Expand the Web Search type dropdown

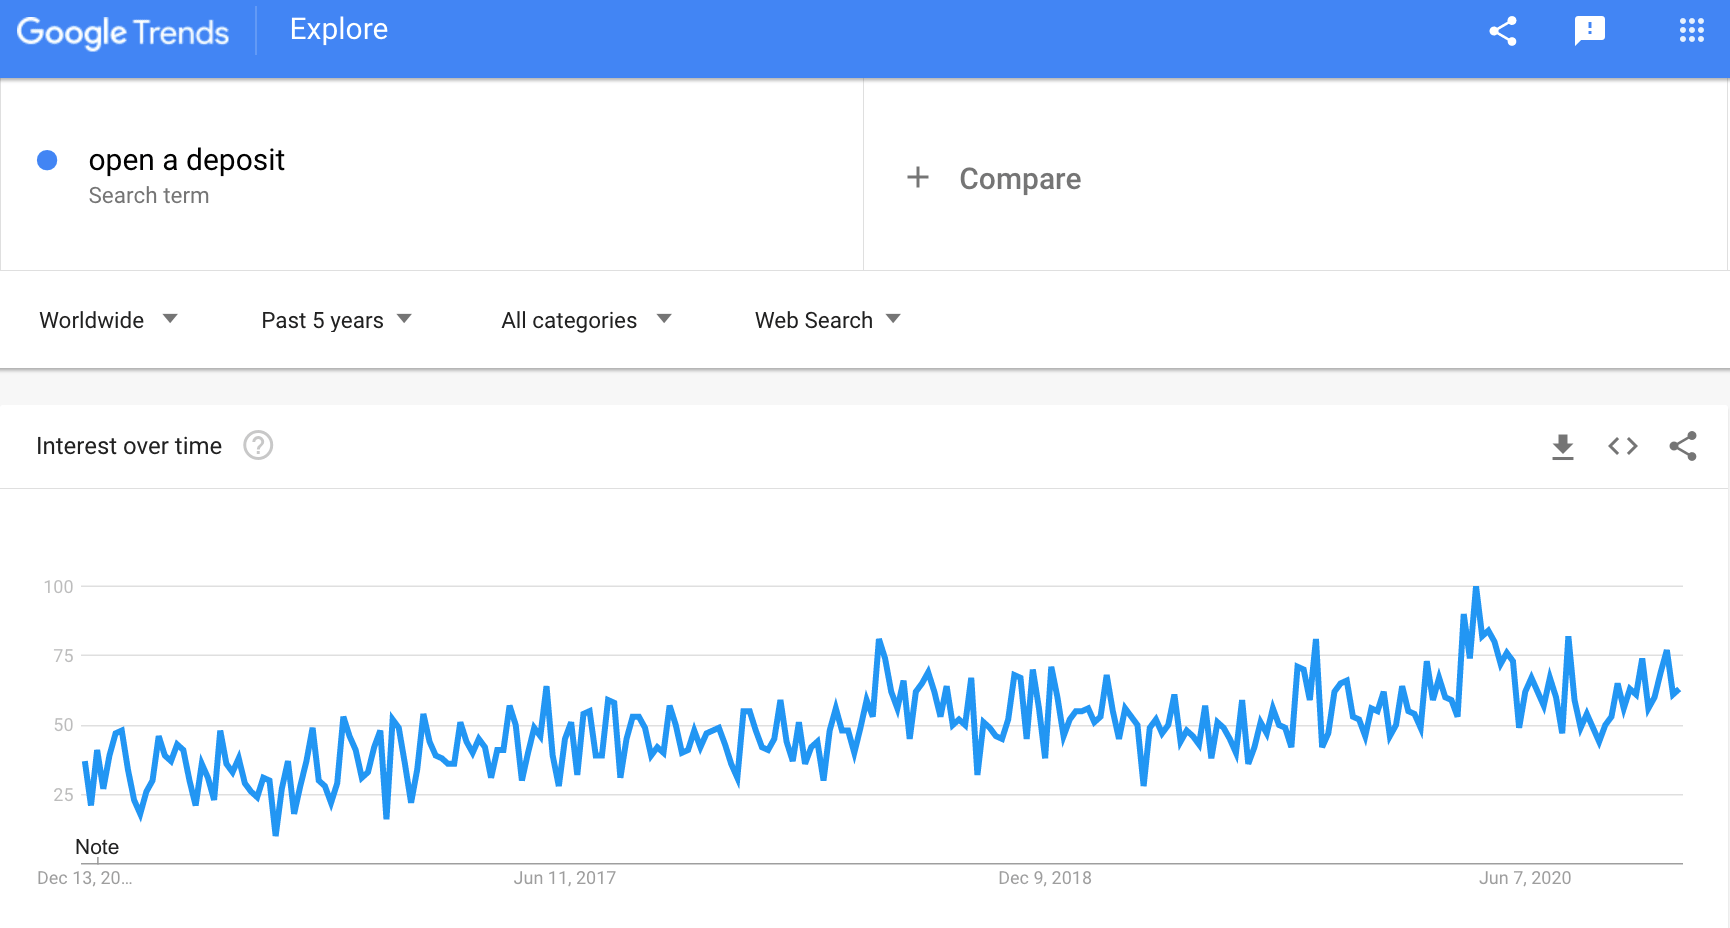pyautogui.click(x=827, y=320)
